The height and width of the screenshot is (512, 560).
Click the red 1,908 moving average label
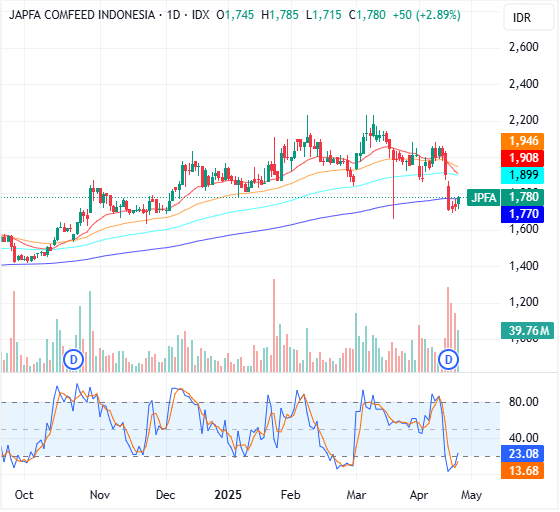(x=522, y=158)
